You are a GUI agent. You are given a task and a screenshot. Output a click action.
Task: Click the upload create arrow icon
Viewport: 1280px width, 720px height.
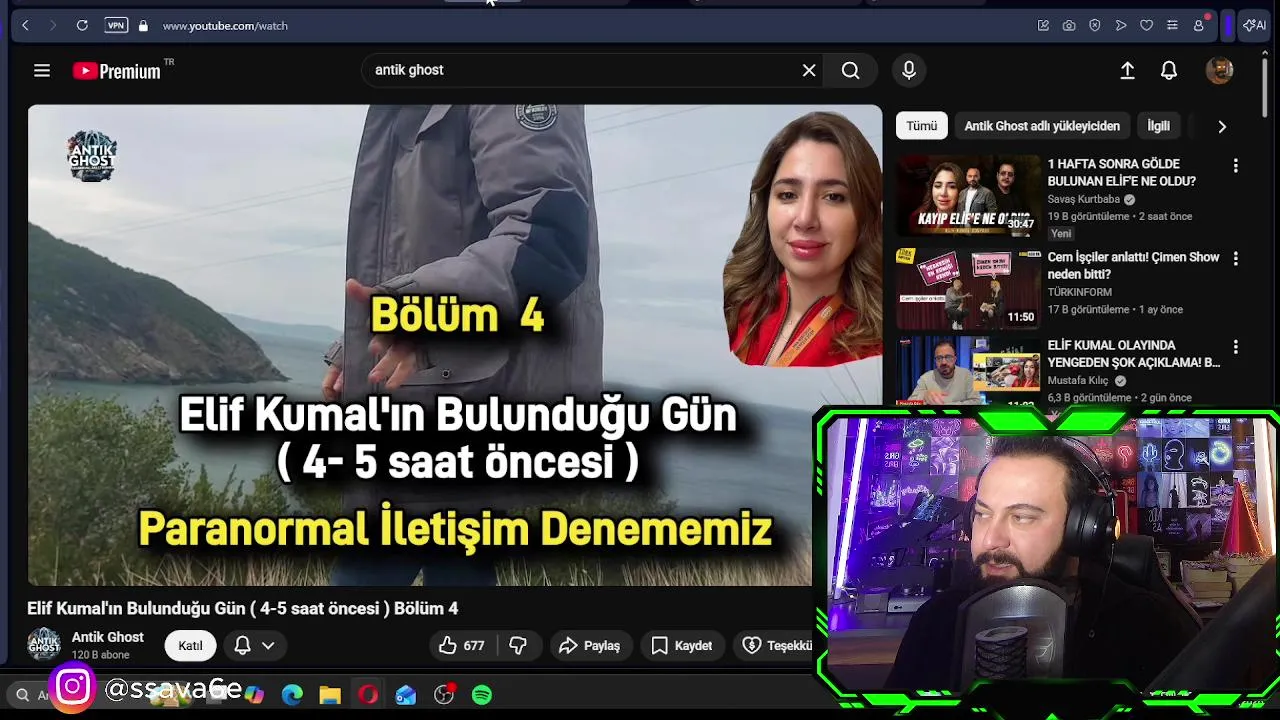point(1127,70)
